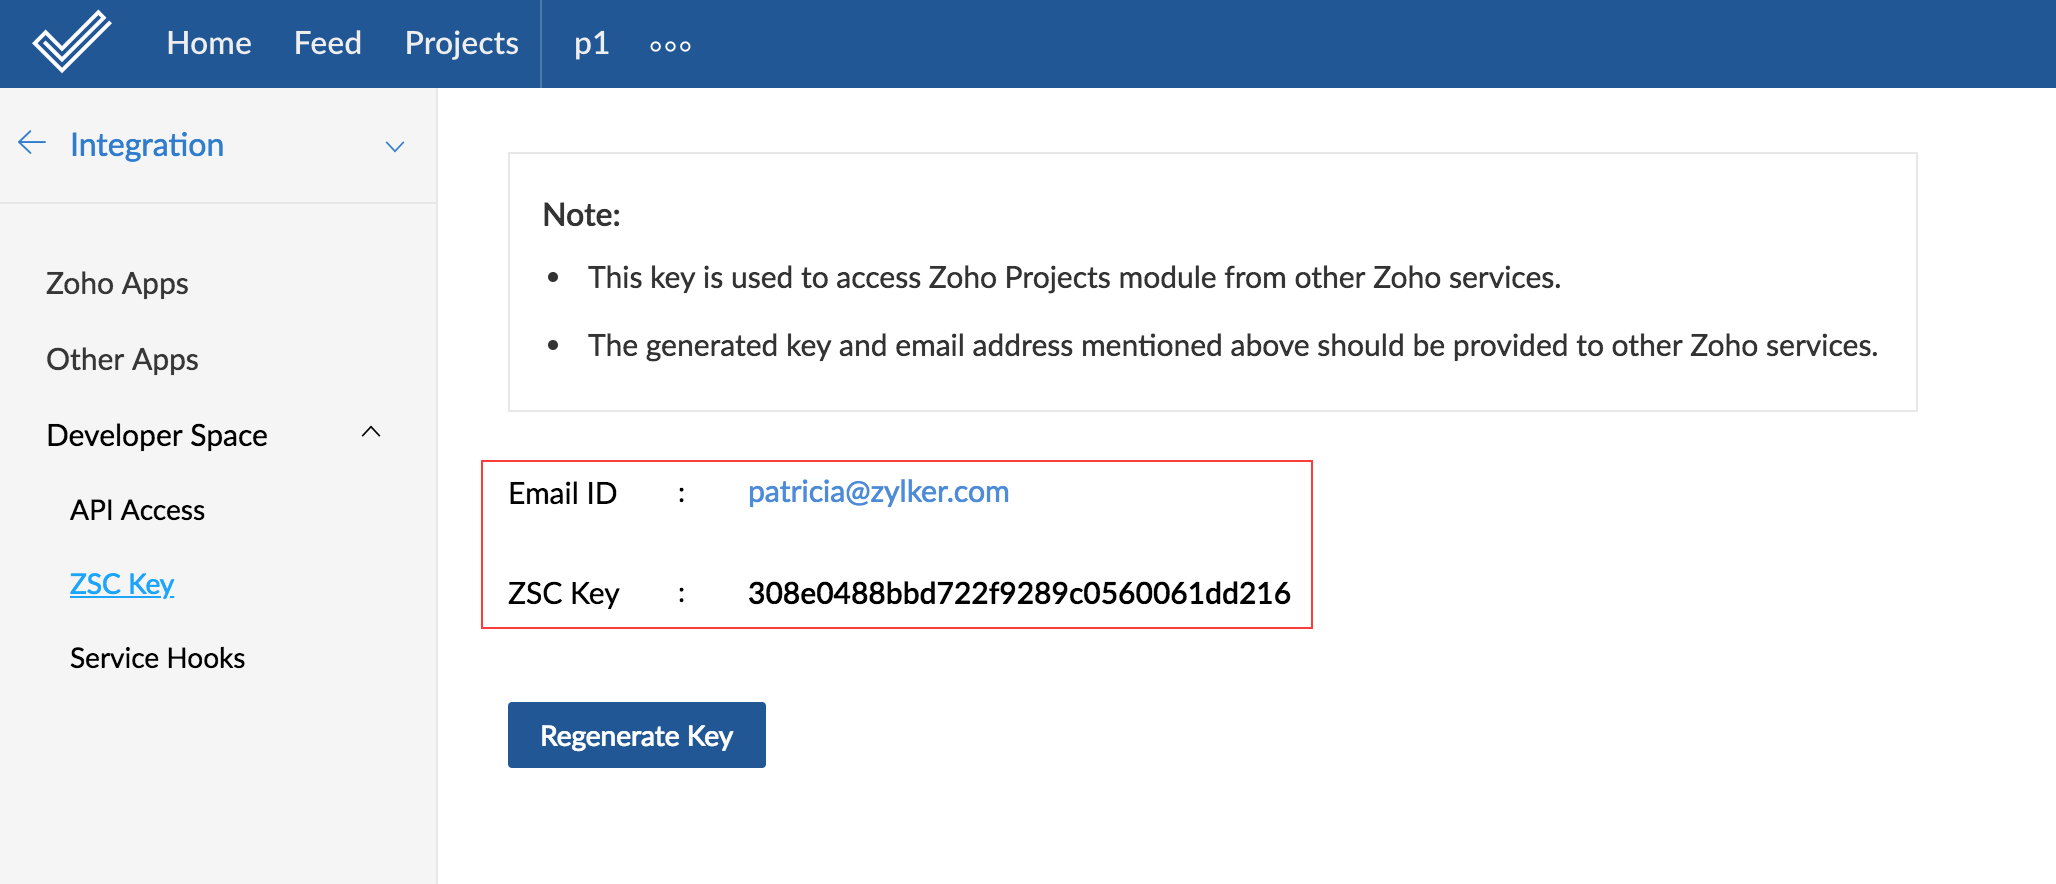Open the Home tab

(209, 43)
